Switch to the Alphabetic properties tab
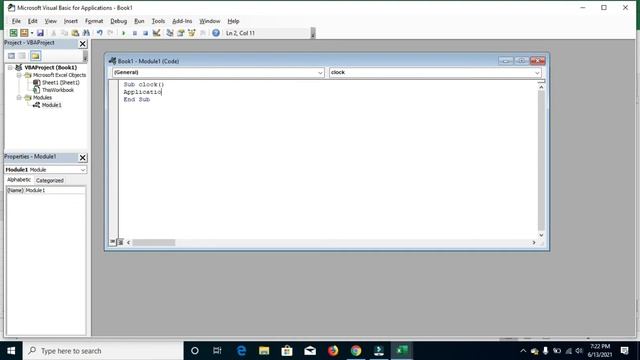Viewport: 640px width, 360px height. point(19,180)
